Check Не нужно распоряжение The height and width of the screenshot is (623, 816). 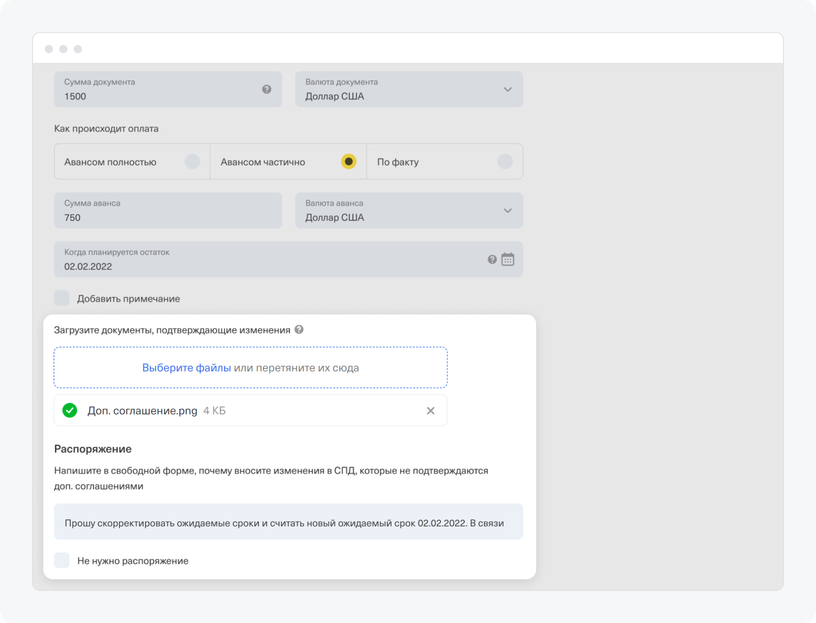pyautogui.click(x=61, y=560)
